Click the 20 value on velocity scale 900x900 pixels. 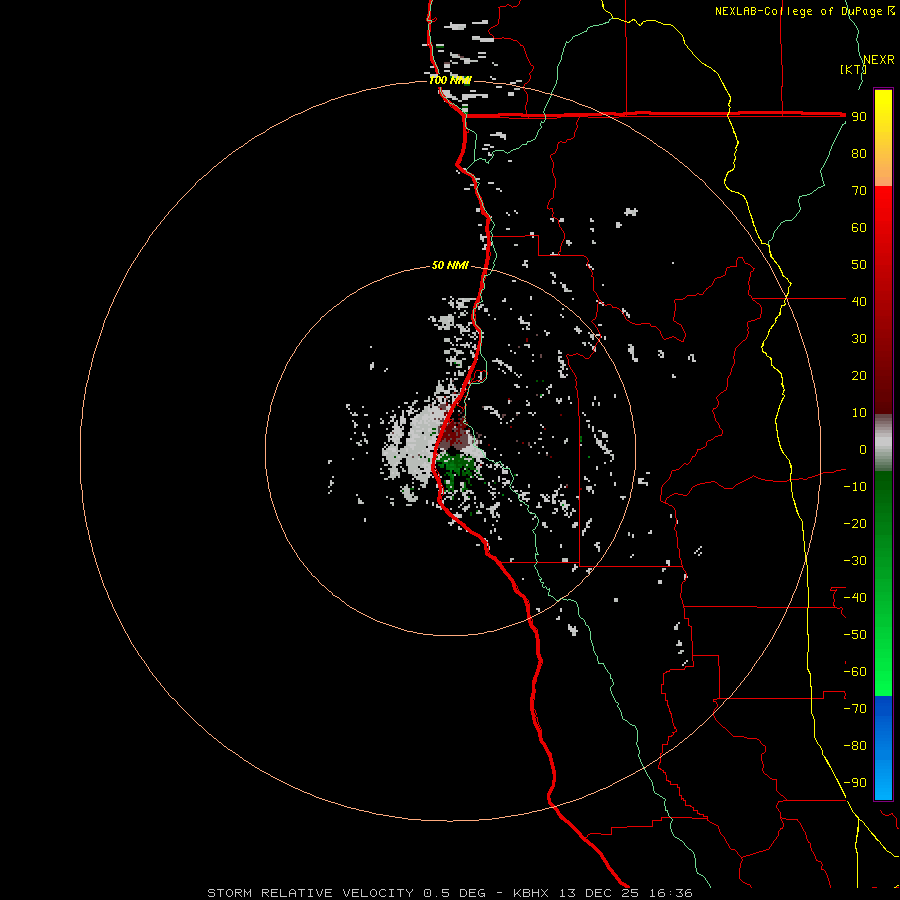(859, 375)
